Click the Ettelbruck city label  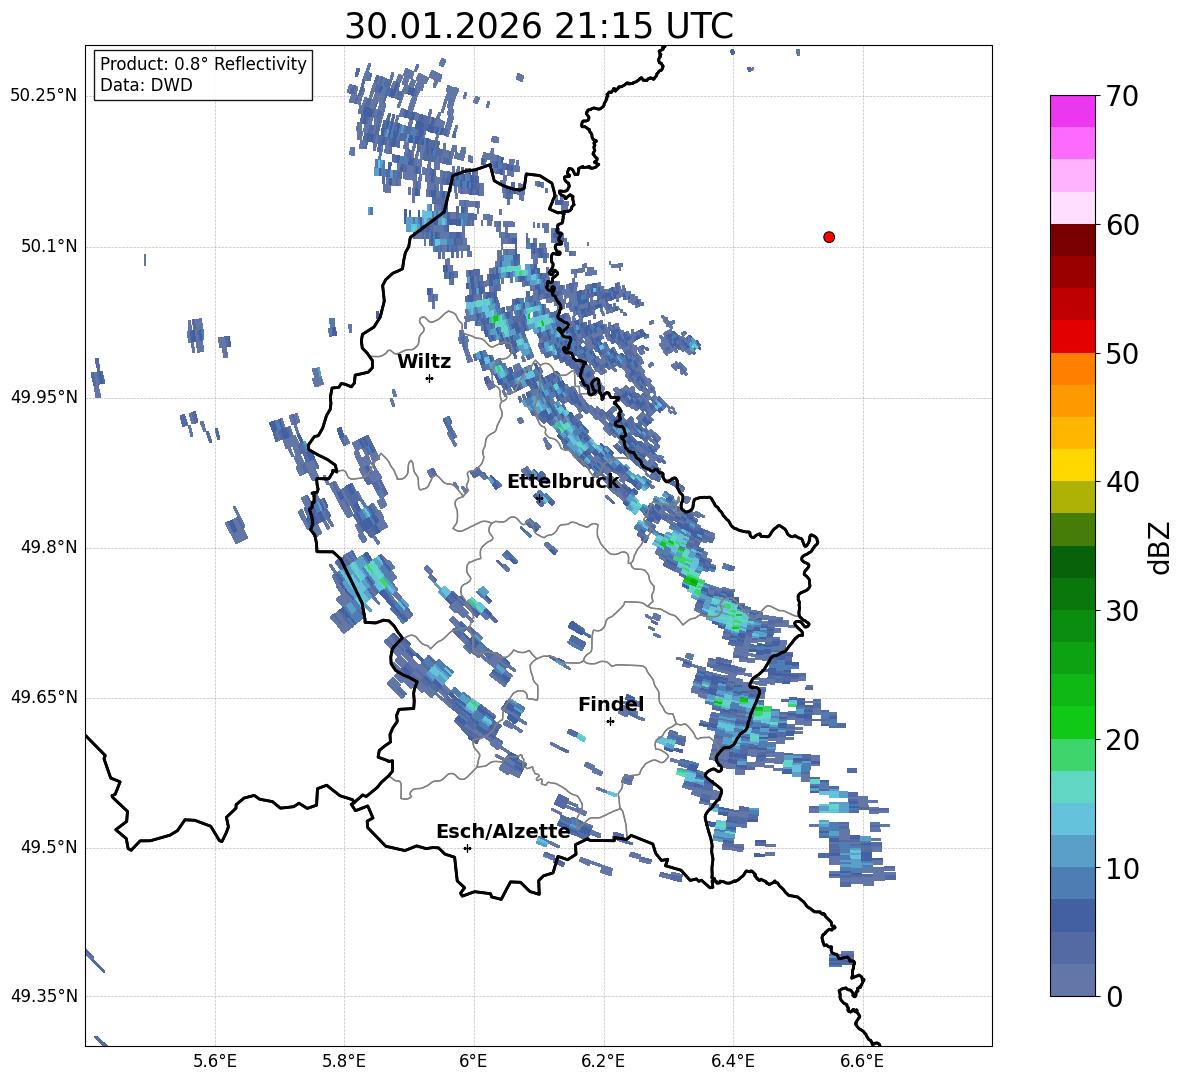pyautogui.click(x=563, y=482)
